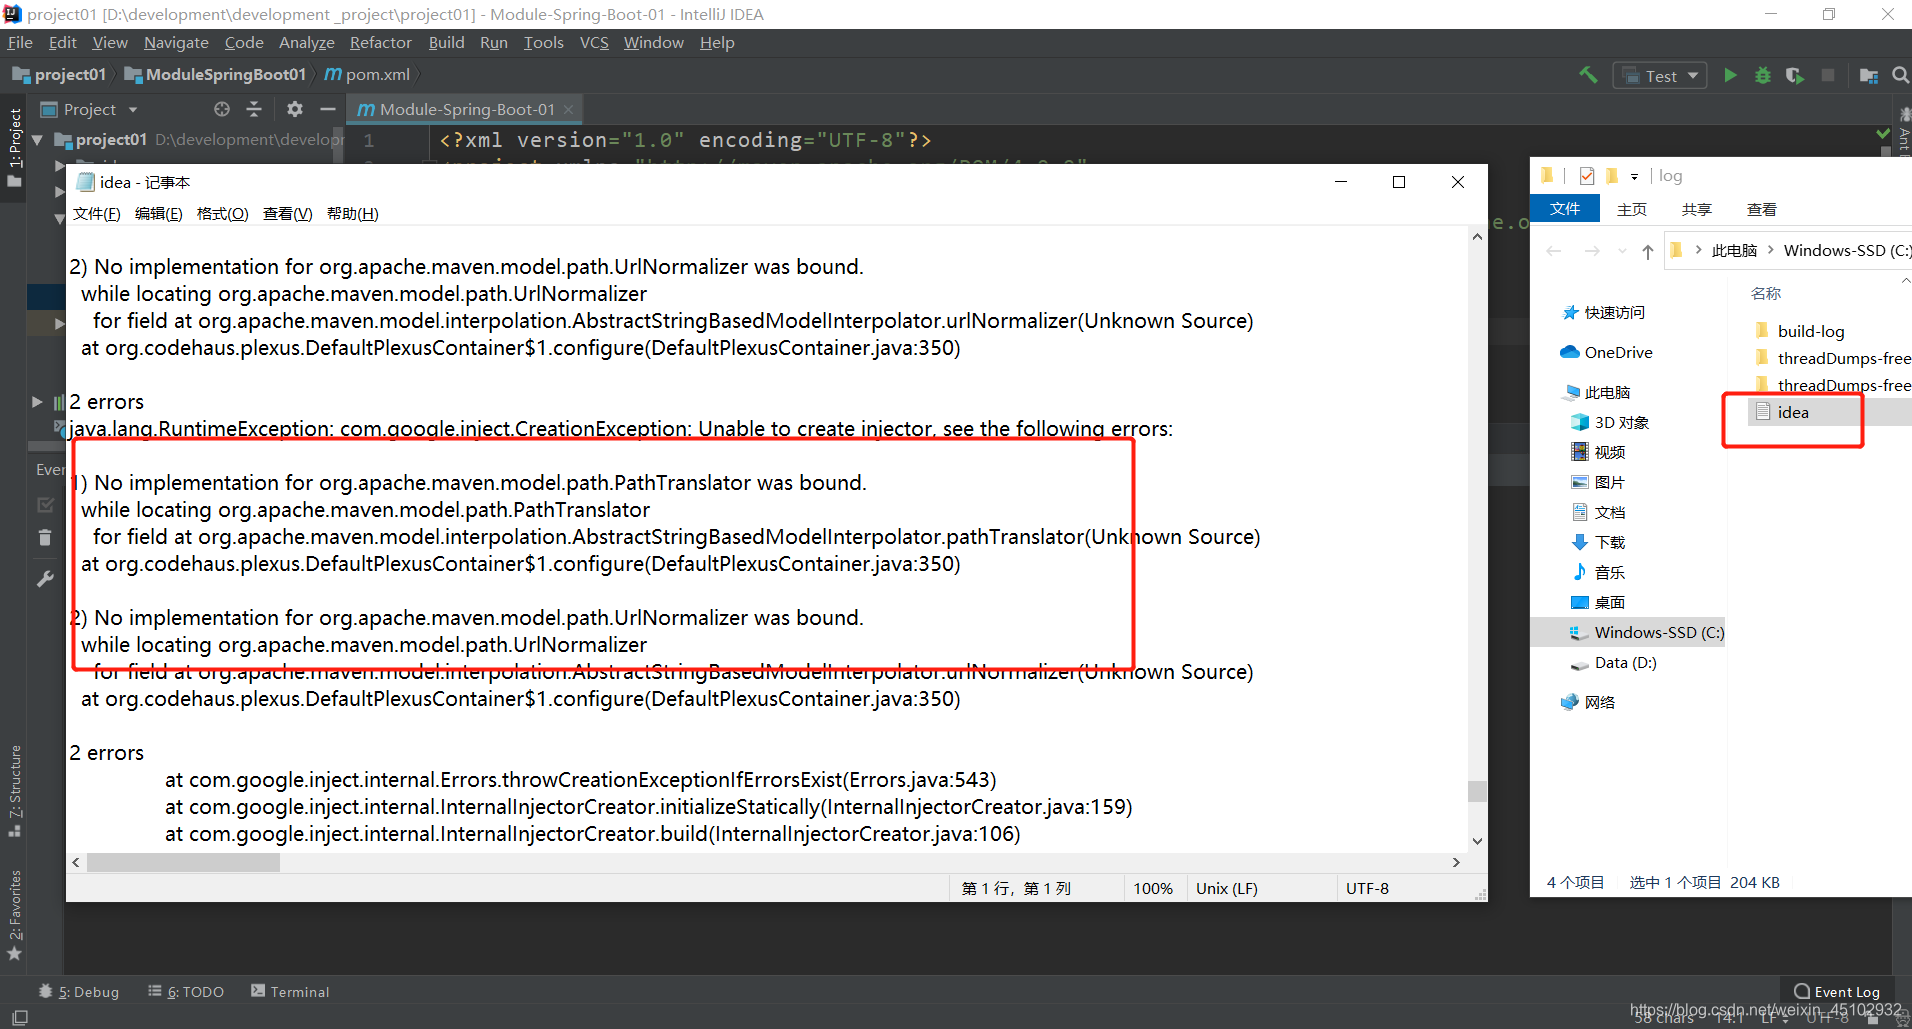Open Notepad 查看(V) menu

tap(287, 213)
